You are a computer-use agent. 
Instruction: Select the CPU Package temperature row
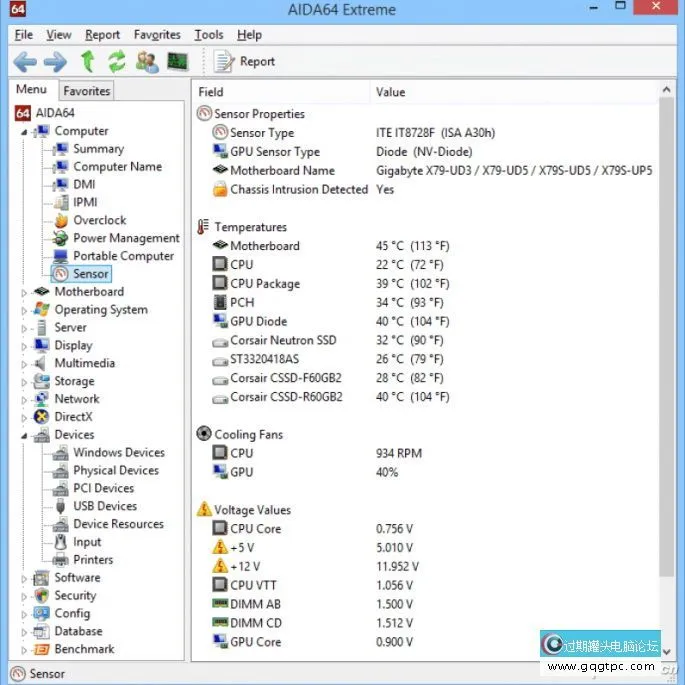pos(263,283)
